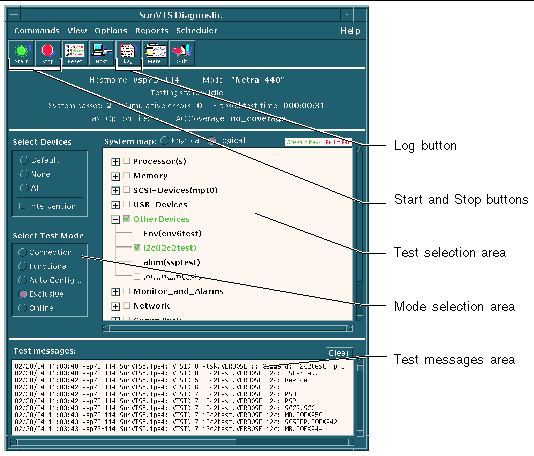534x456 pixels.
Task: Expand the USB_Devices tree node
Action: [x=115, y=205]
